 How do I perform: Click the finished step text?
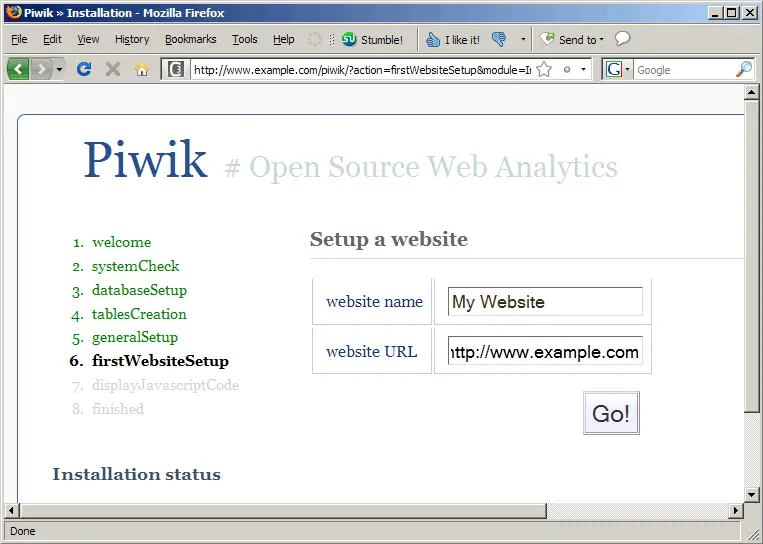pos(118,409)
